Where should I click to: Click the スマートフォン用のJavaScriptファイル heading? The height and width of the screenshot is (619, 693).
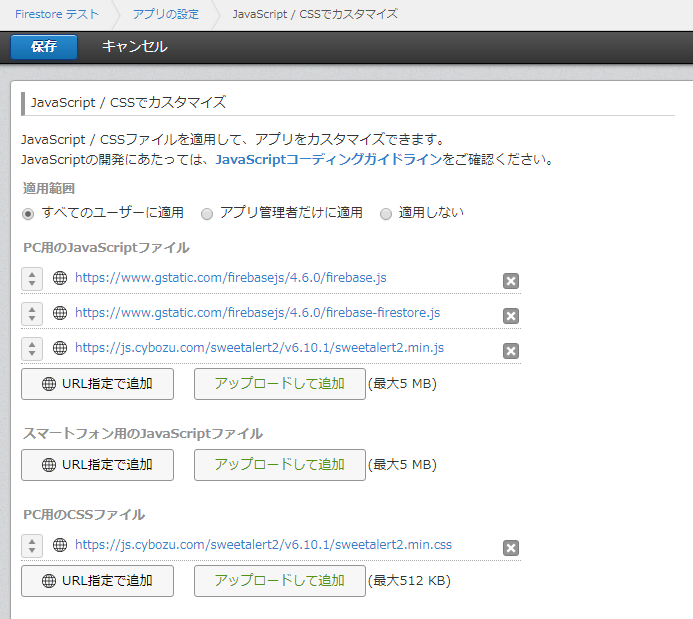[x=143, y=433]
